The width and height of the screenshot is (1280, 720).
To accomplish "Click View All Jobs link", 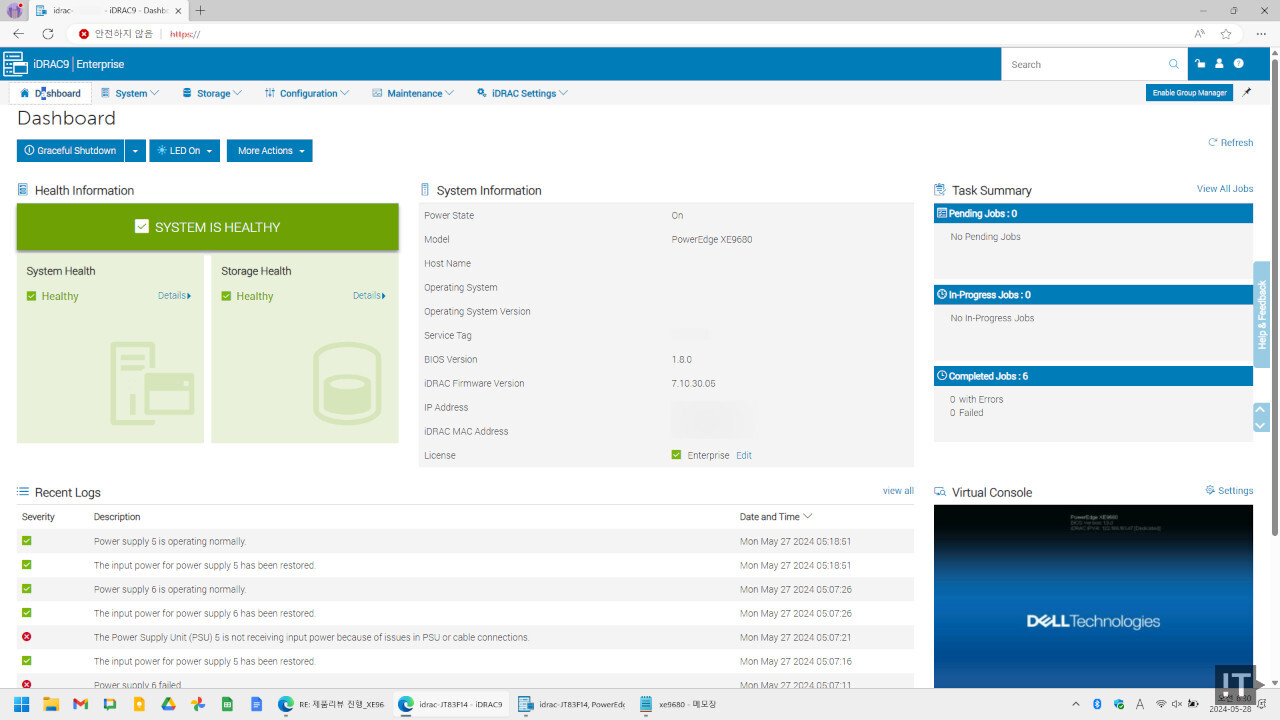I will (1224, 189).
